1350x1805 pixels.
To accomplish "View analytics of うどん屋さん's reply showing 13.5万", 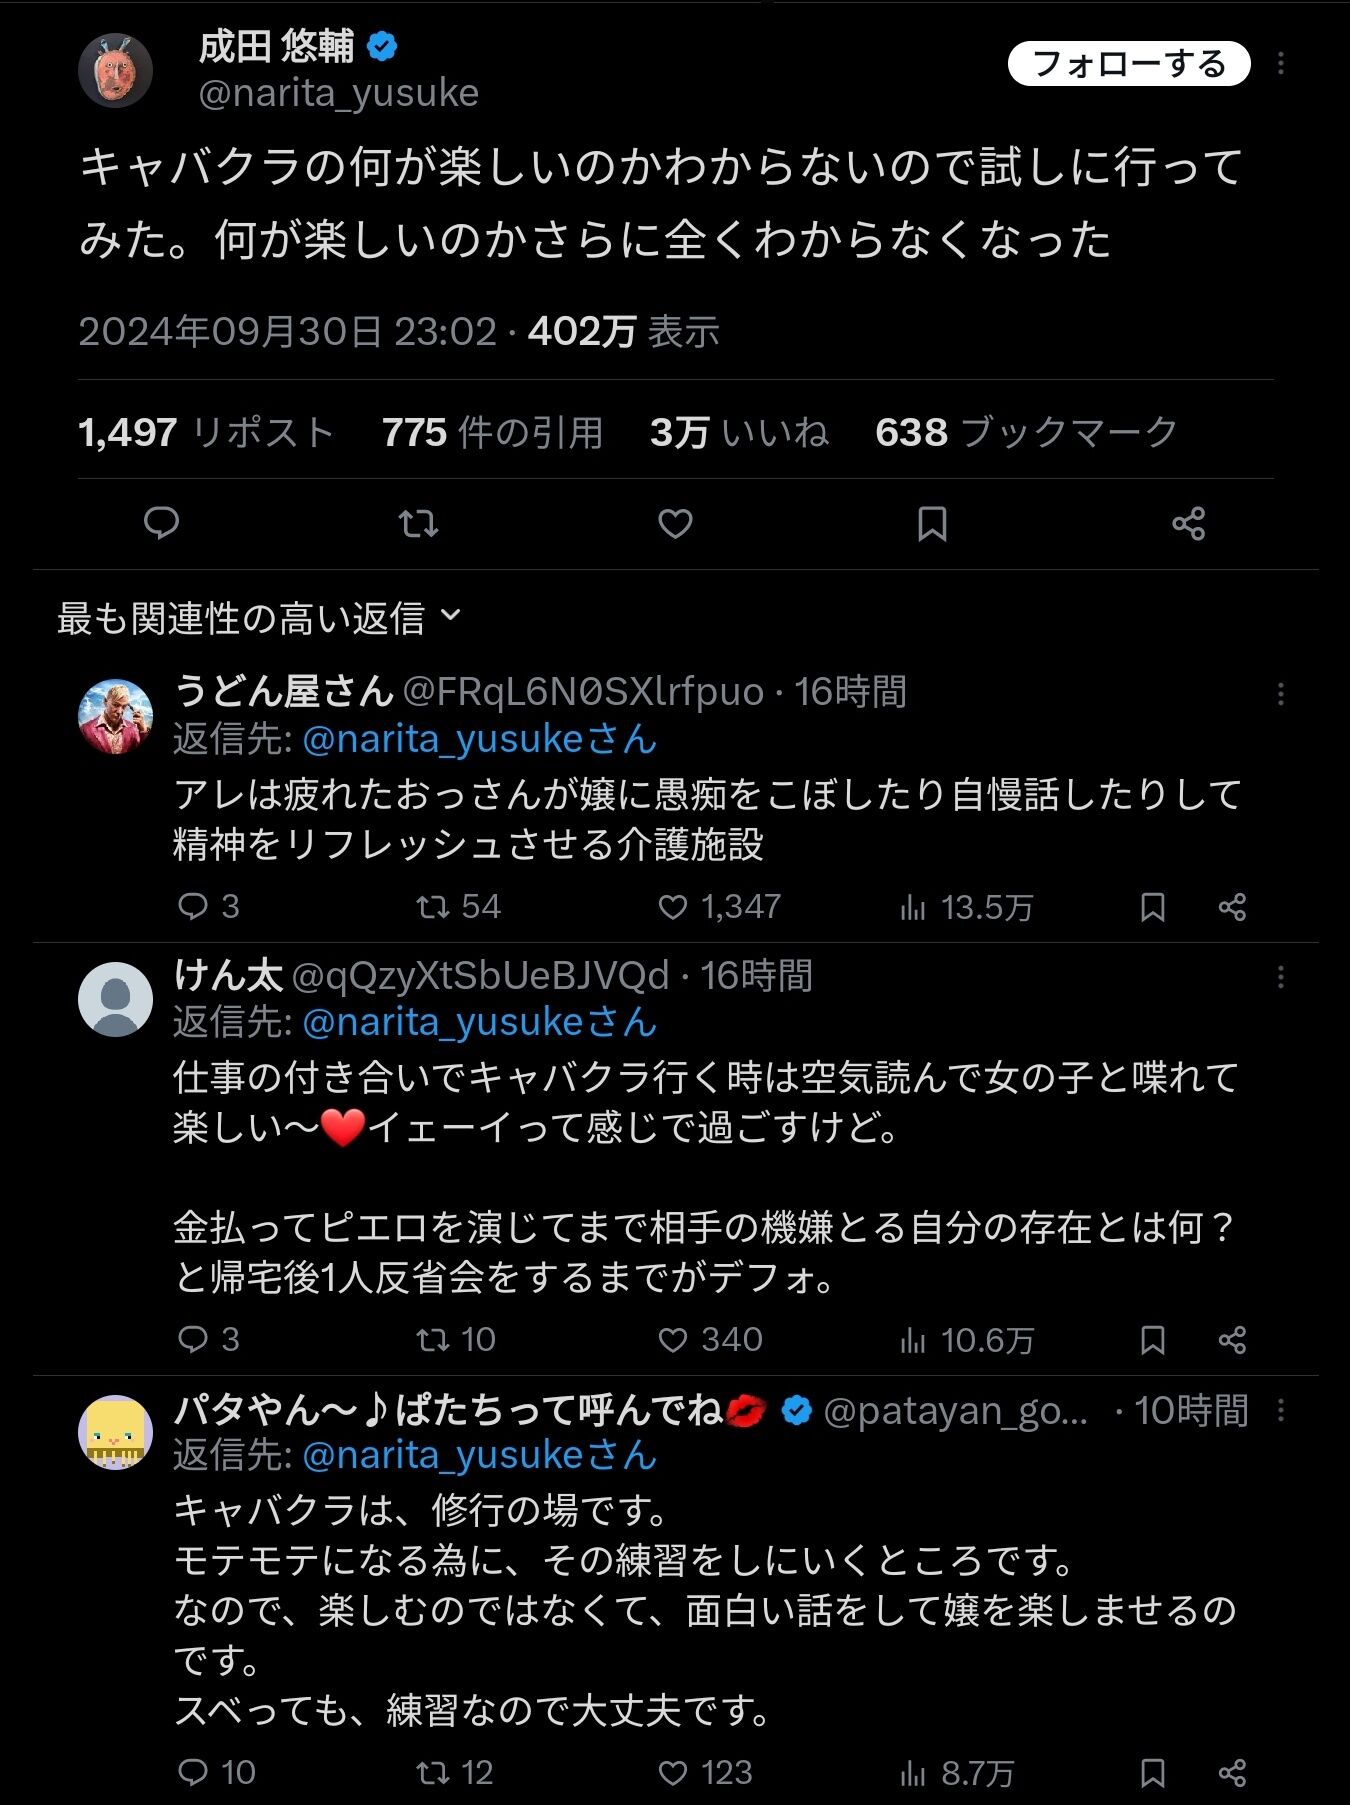I will (966, 907).
